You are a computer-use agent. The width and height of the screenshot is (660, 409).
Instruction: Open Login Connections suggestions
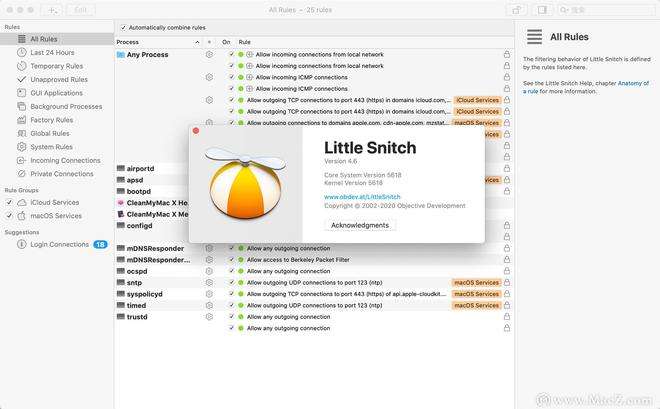[x=57, y=244]
